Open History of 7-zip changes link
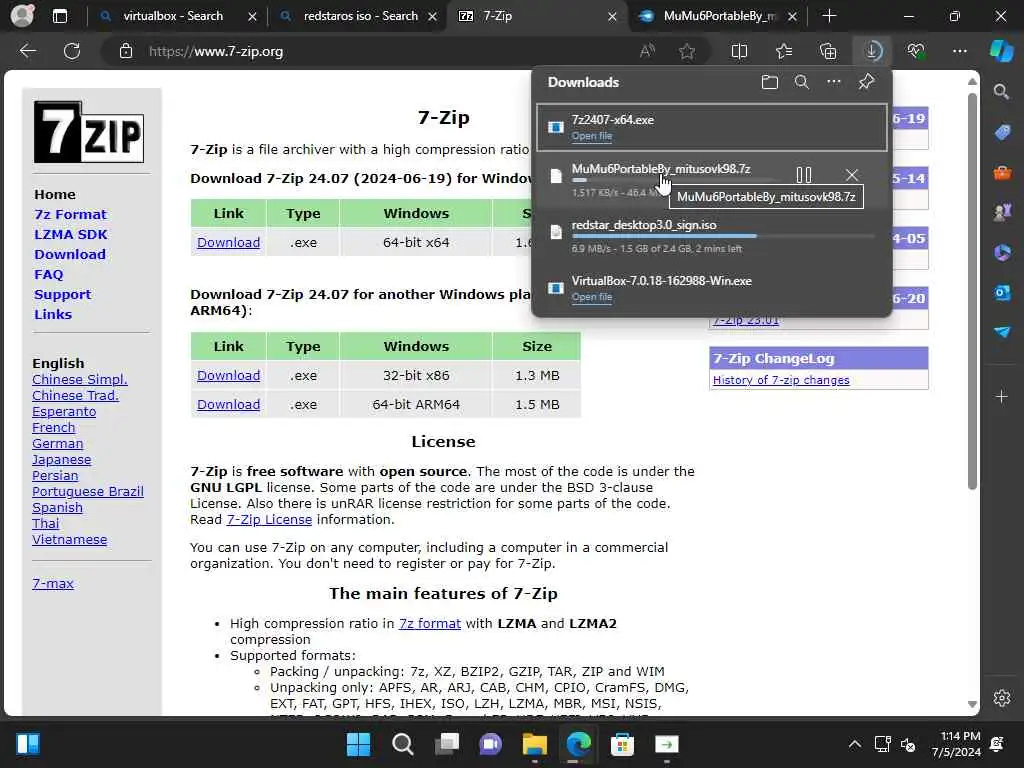This screenshot has width=1024, height=768. [x=781, y=380]
